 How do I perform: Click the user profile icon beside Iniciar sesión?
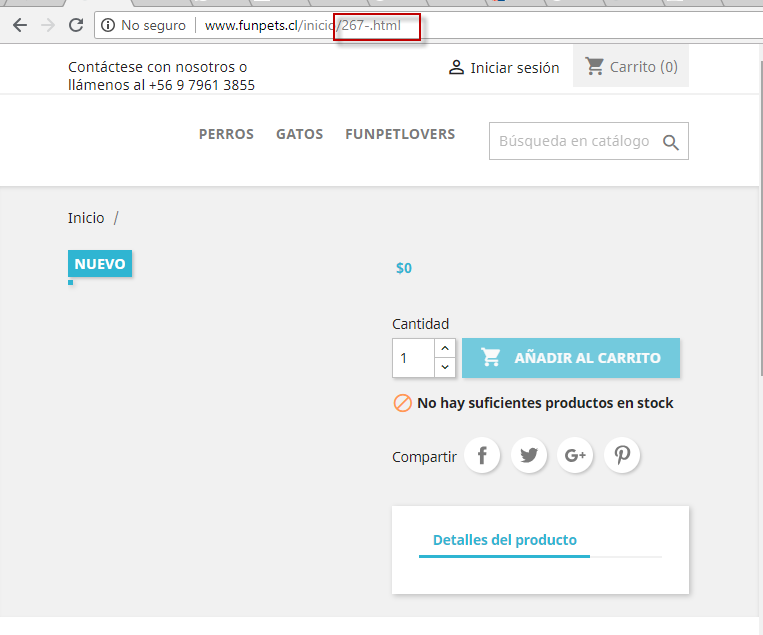pos(456,67)
